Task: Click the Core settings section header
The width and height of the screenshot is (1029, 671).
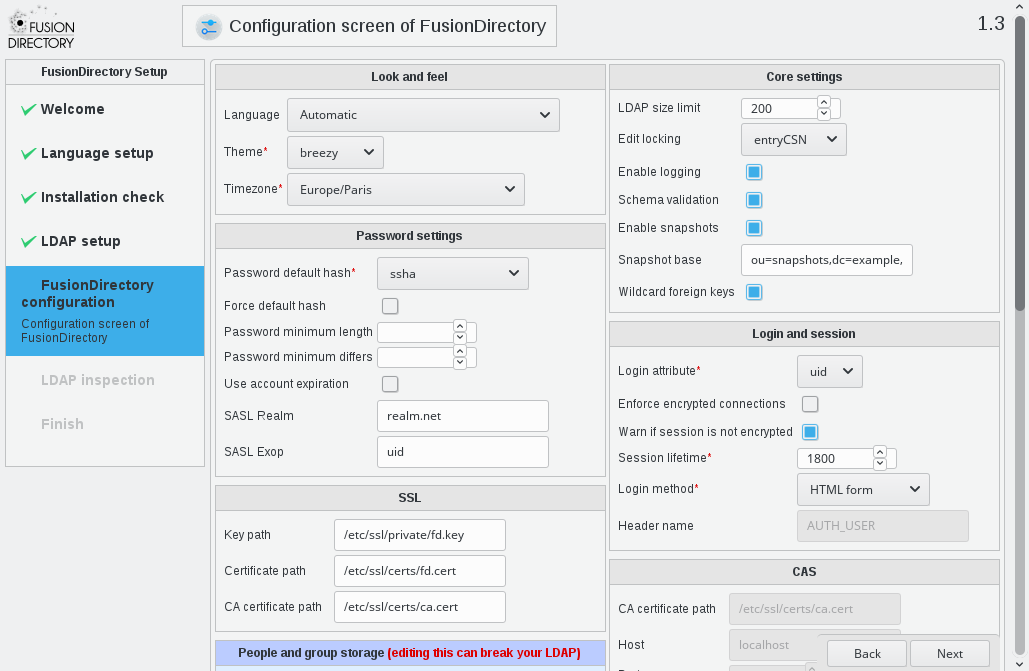Action: pos(804,77)
